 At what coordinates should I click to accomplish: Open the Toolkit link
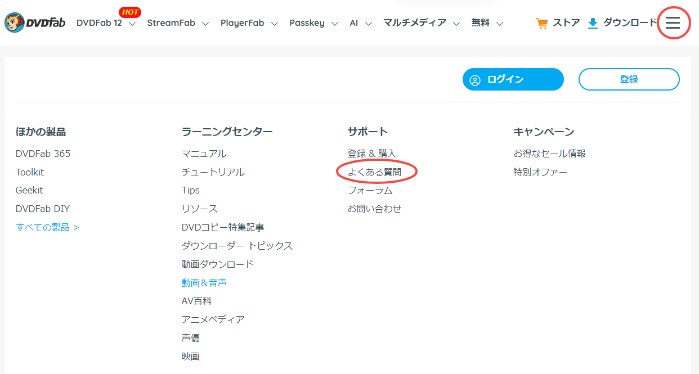(29, 172)
